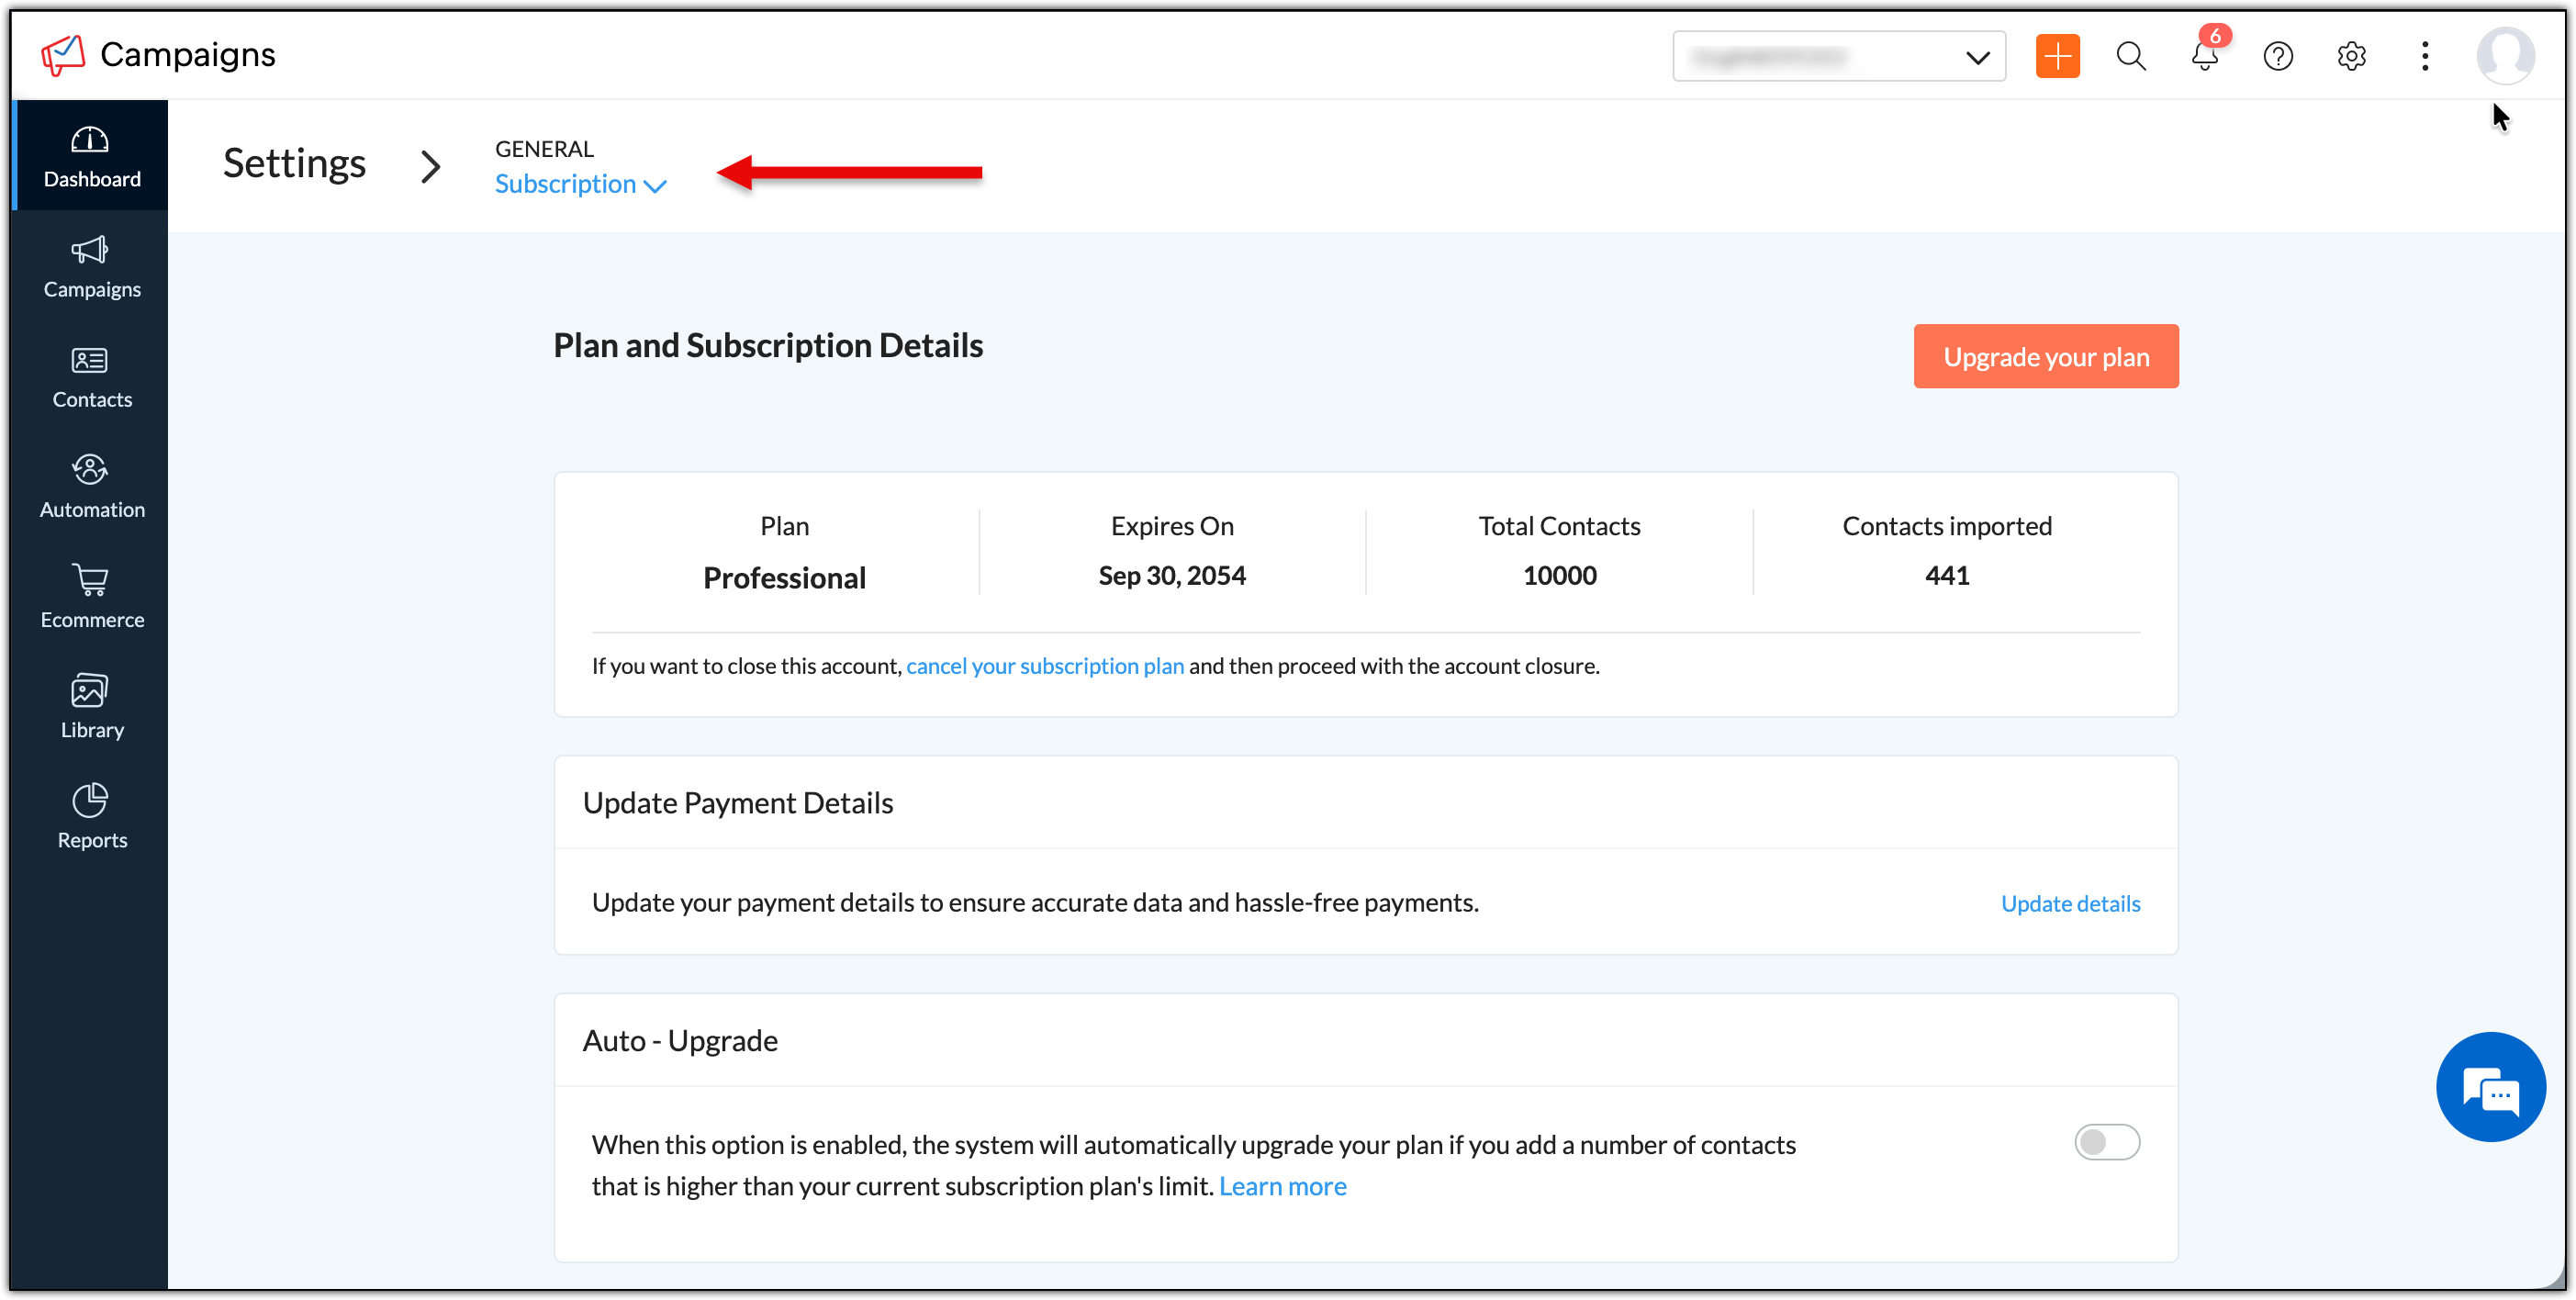Viewport: 2576px width, 1300px height.
Task: Click the user profile avatar
Action: coord(2504,56)
